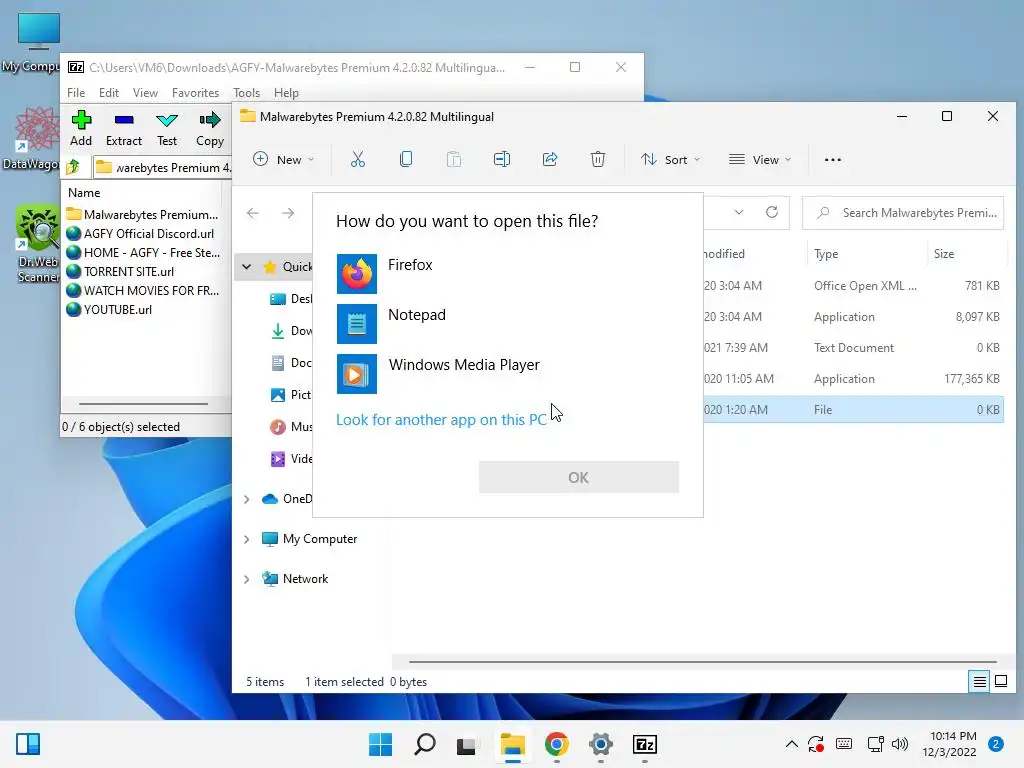
Task: Open Edit menu in 7-Zip
Action: click(108, 93)
